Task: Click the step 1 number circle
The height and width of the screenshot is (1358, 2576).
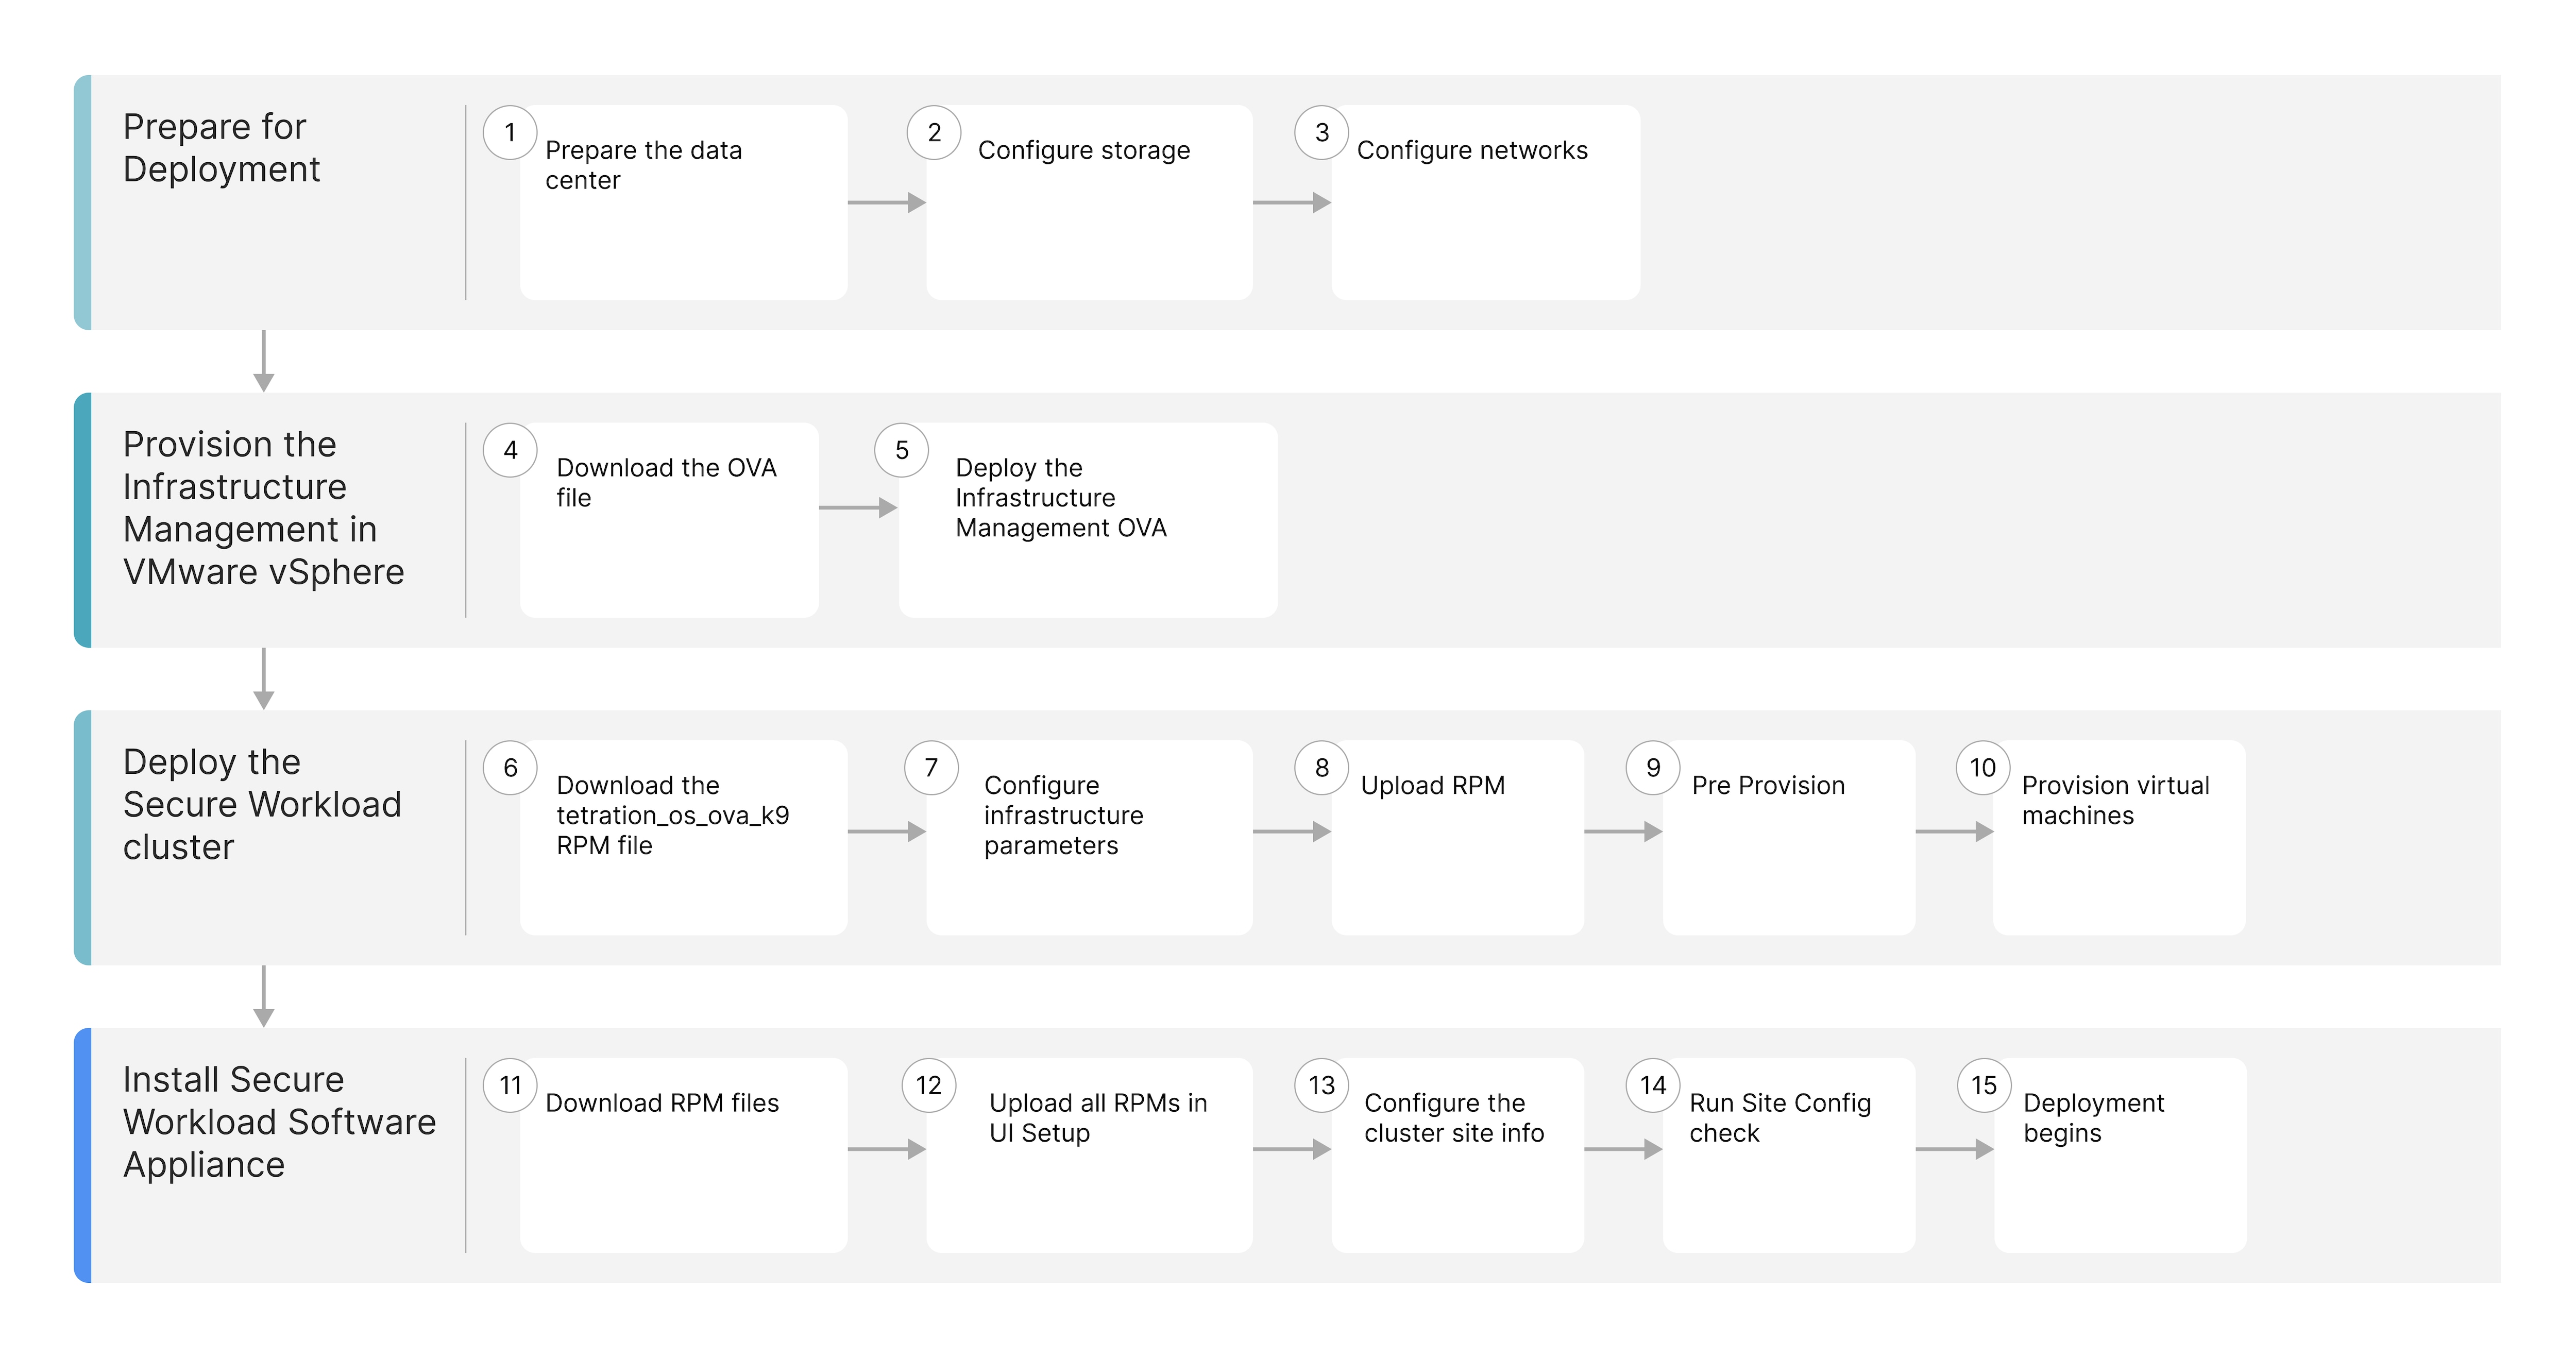Action: pos(510,133)
